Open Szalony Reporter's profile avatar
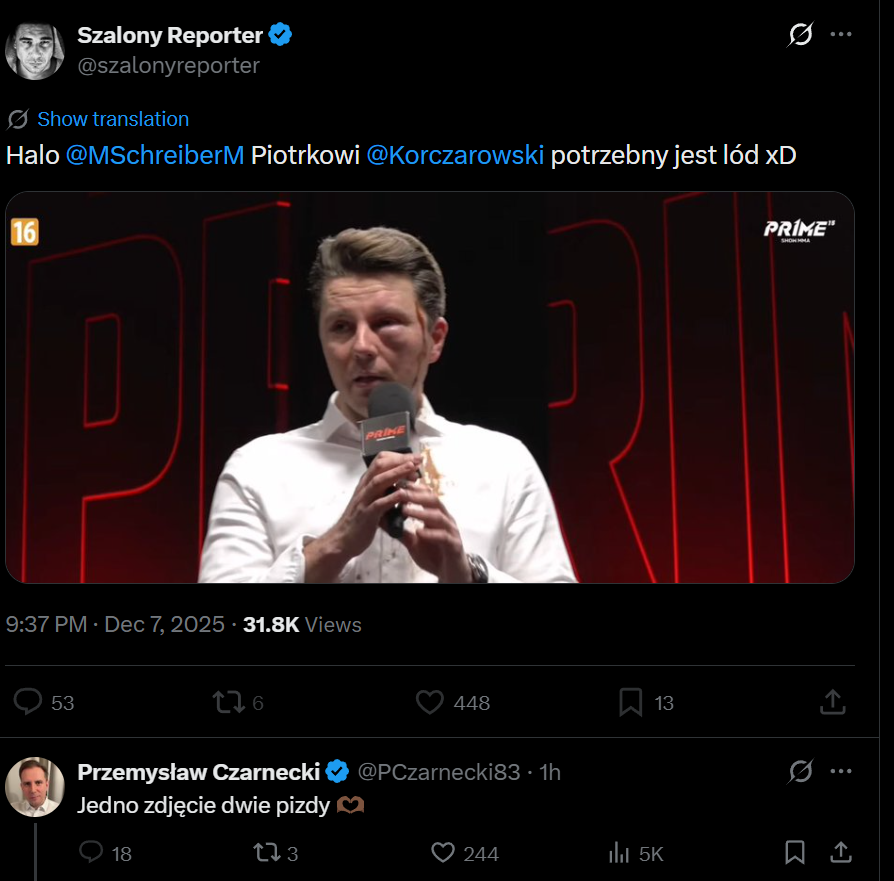This screenshot has height=881, width=894. pyautogui.click(x=35, y=49)
